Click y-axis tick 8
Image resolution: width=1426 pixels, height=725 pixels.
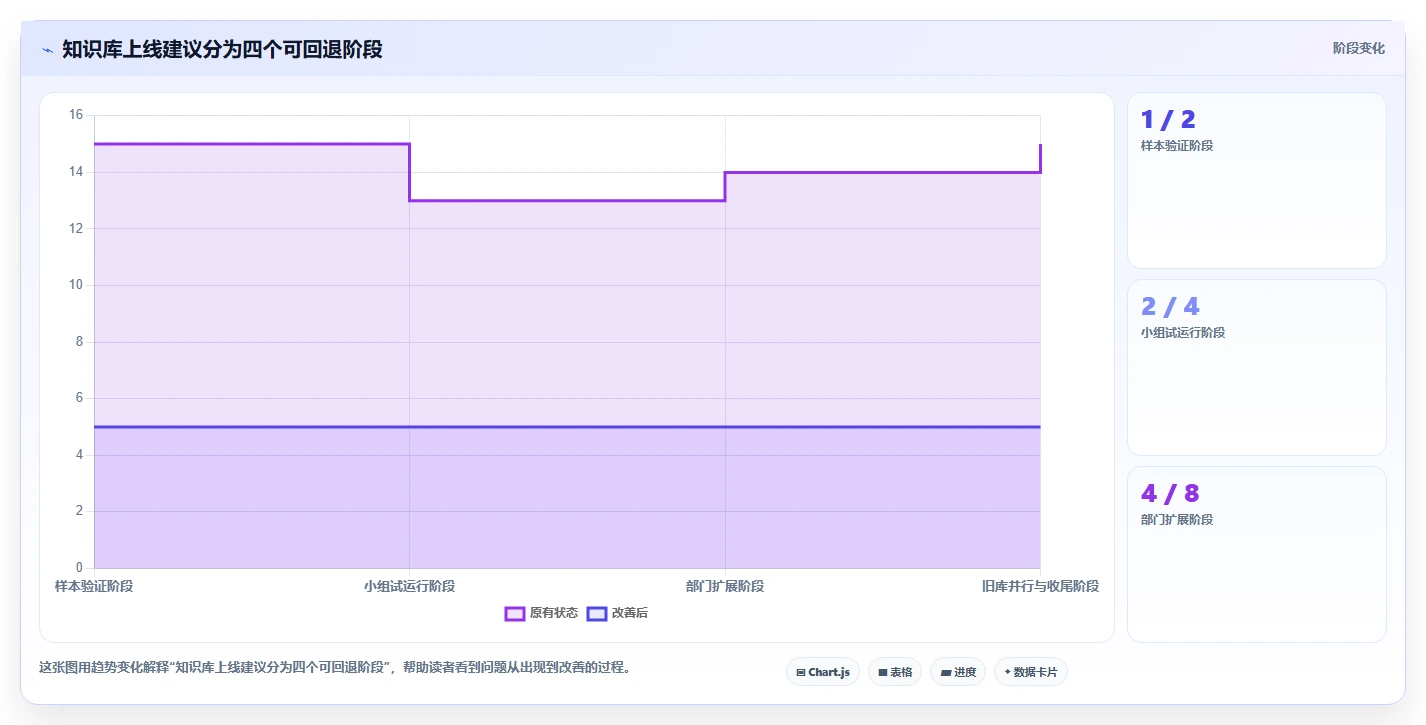[79, 342]
